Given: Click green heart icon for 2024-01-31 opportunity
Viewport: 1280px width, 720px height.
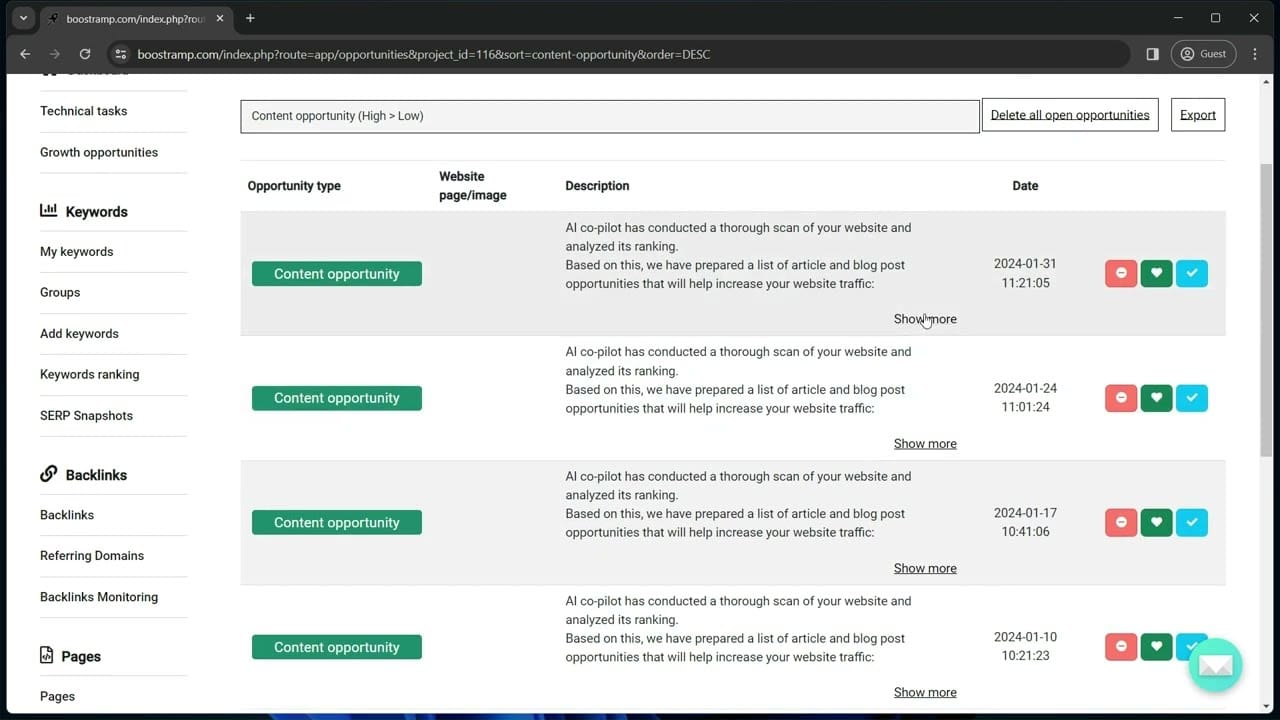Looking at the screenshot, I should (1156, 273).
